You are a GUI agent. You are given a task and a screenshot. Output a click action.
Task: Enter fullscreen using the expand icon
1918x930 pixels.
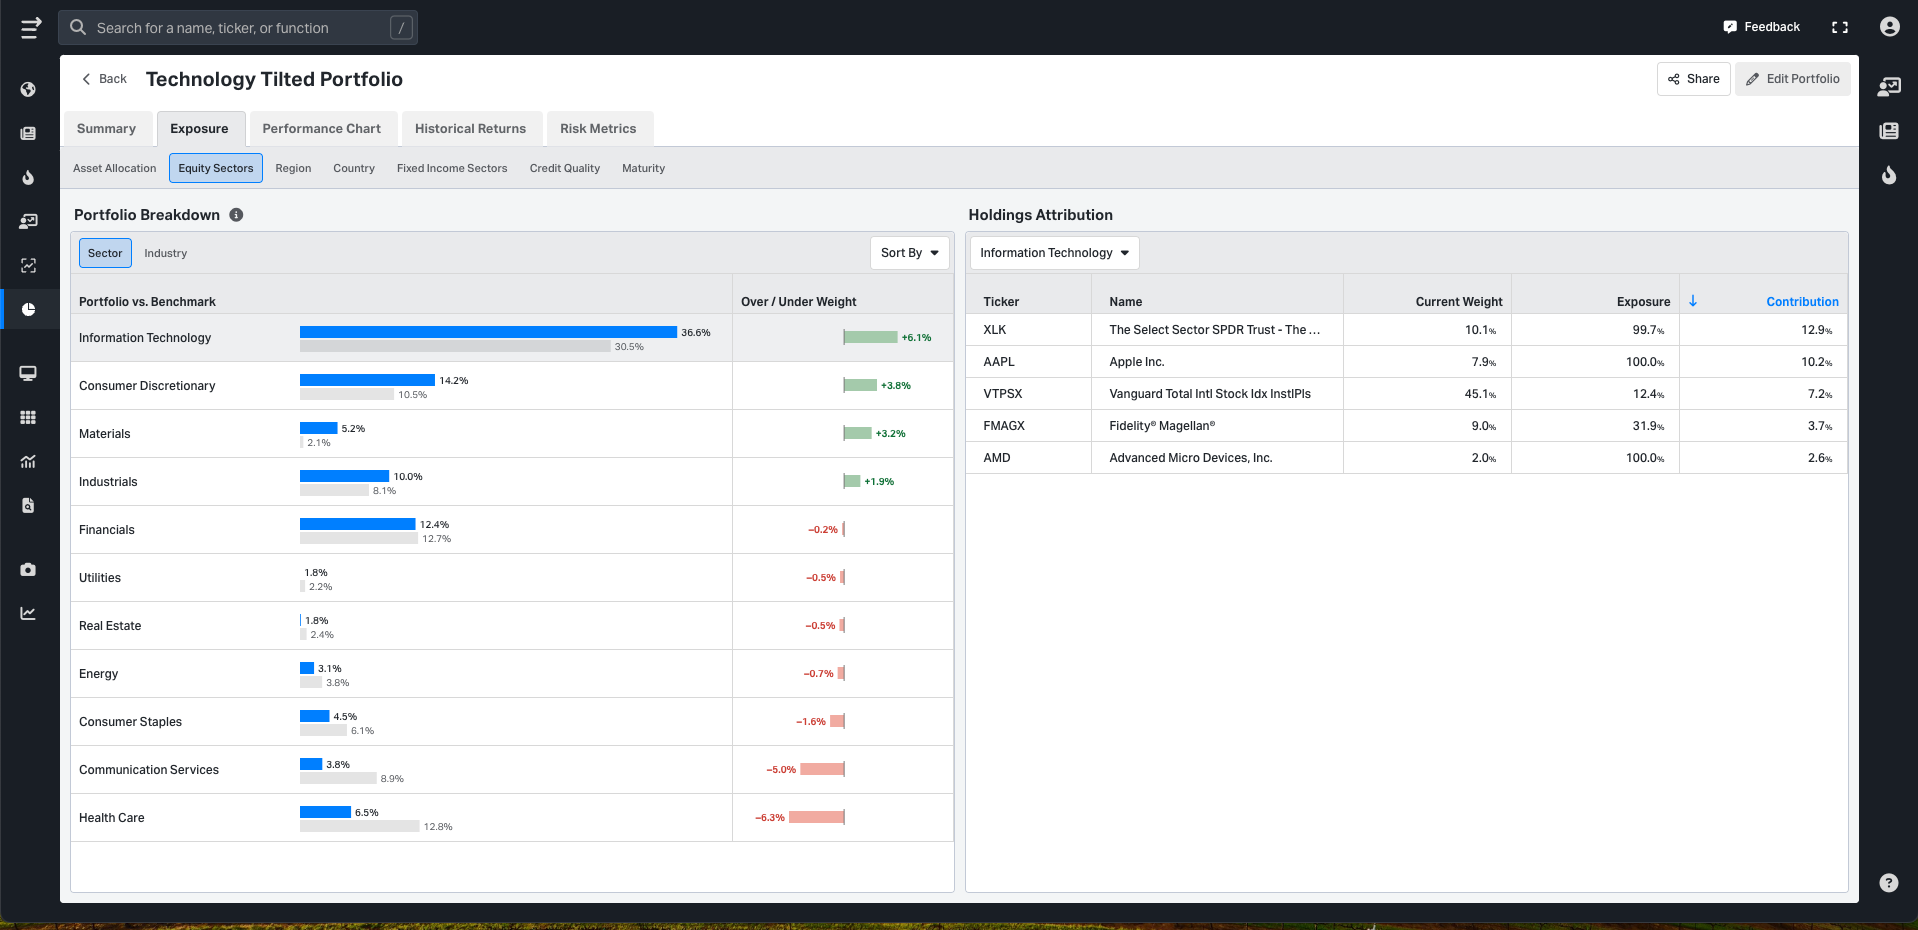point(1839,27)
